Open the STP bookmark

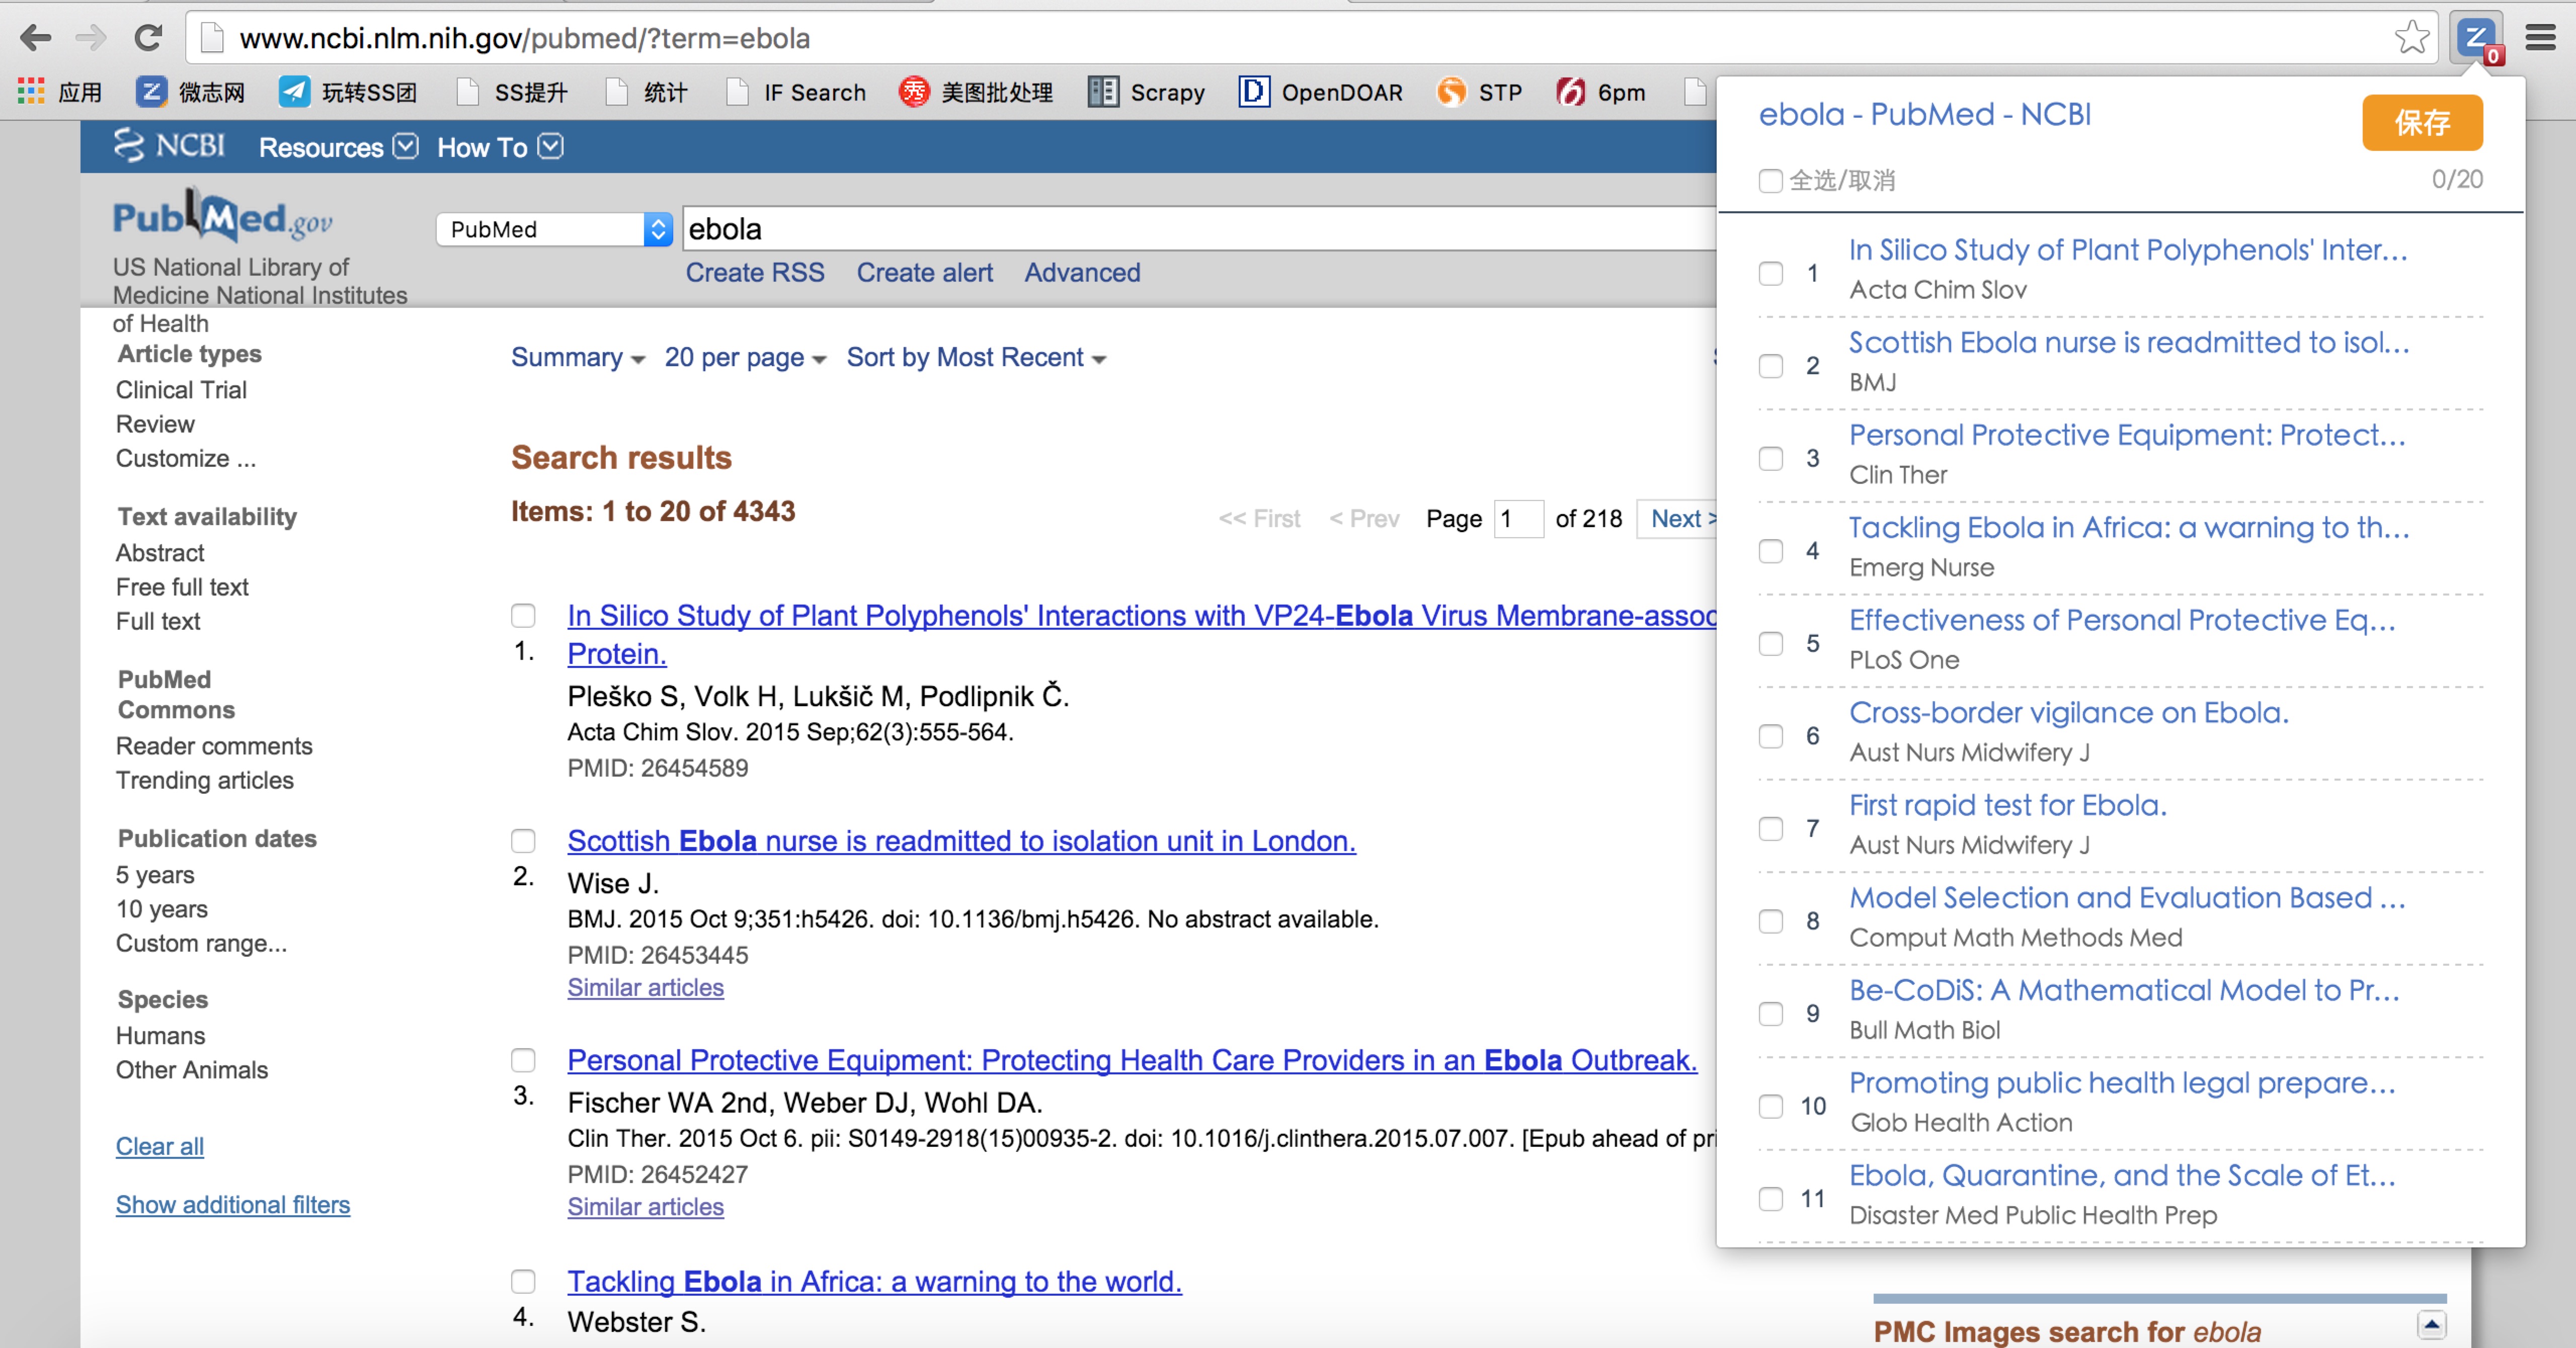click(x=1479, y=92)
